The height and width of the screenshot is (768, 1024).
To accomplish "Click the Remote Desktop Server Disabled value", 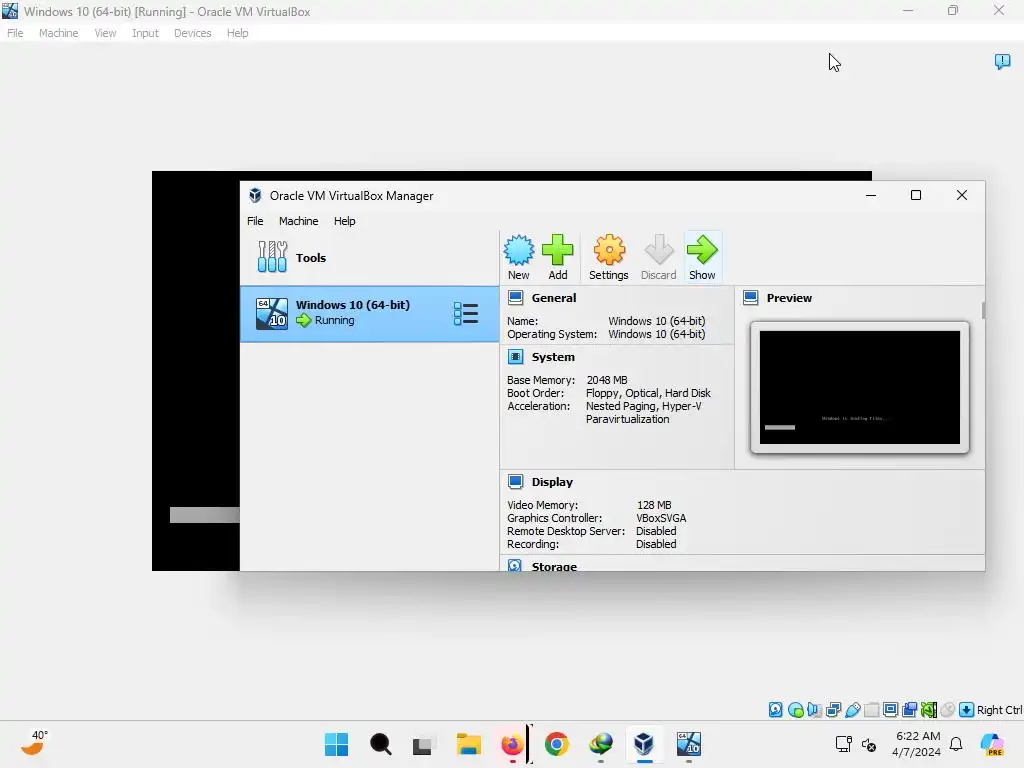I will [656, 531].
